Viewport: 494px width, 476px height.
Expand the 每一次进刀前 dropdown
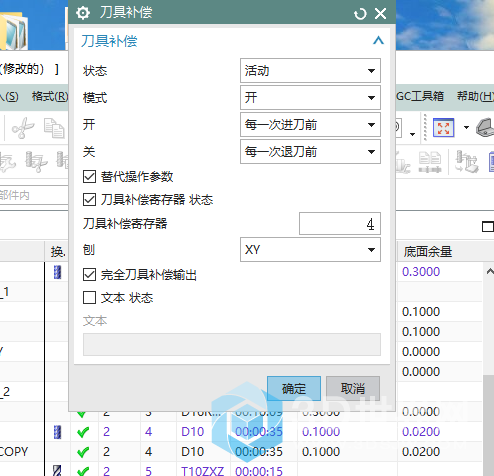pos(310,125)
